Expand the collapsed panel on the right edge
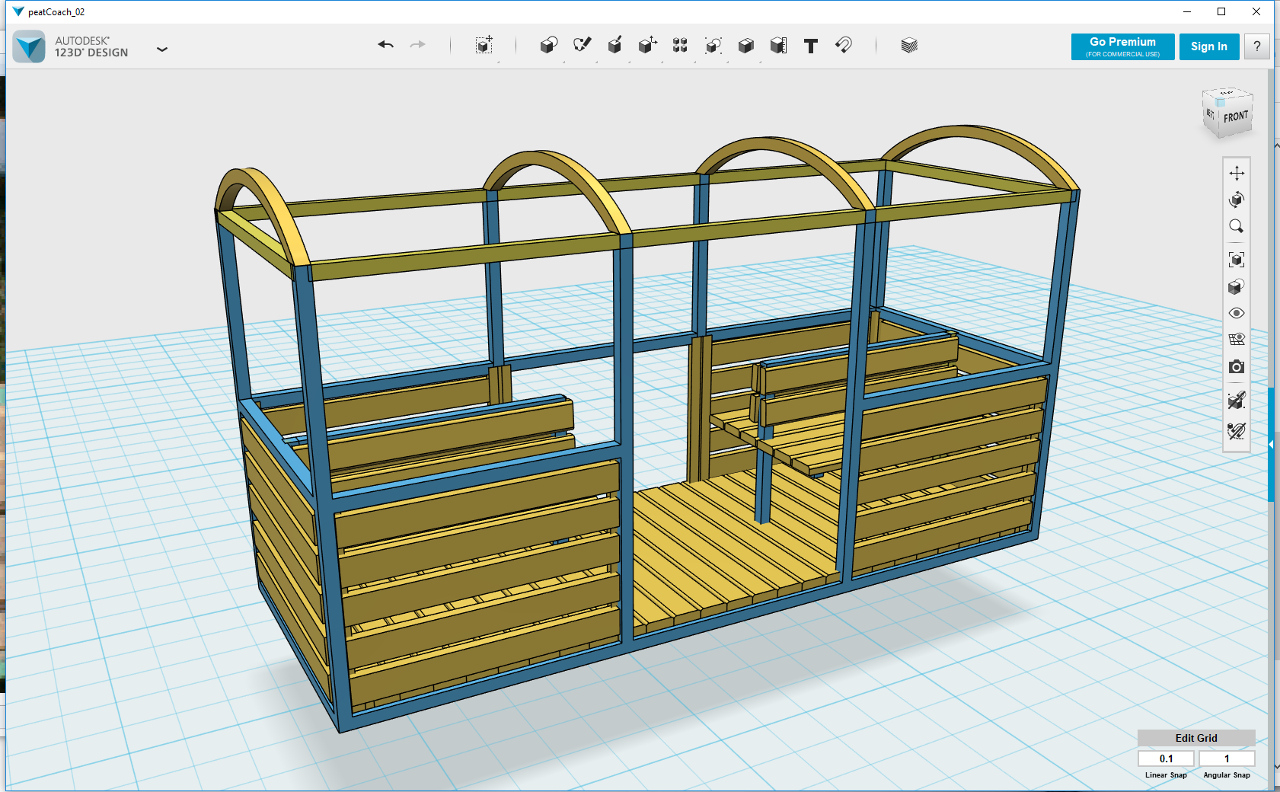Image resolution: width=1280 pixels, height=792 pixels. pos(1271,443)
